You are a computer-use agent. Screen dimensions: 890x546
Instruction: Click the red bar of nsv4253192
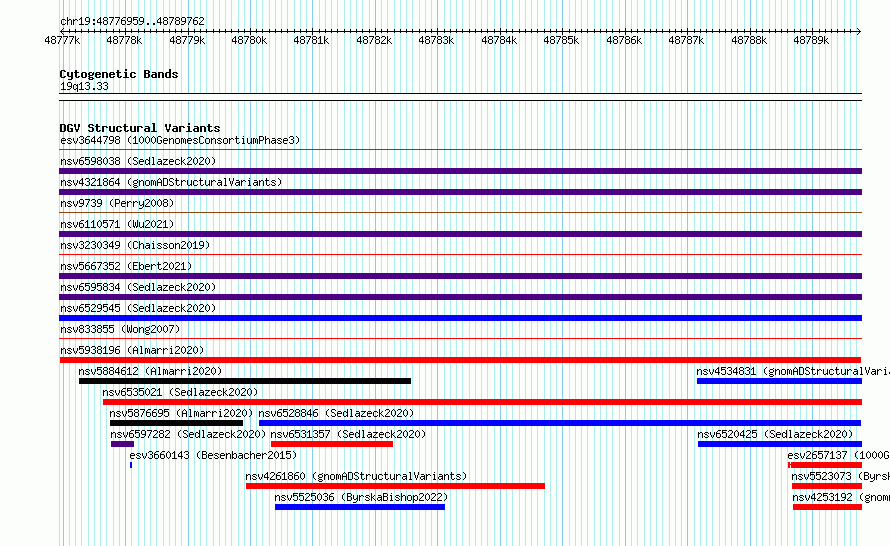[x=828, y=507]
